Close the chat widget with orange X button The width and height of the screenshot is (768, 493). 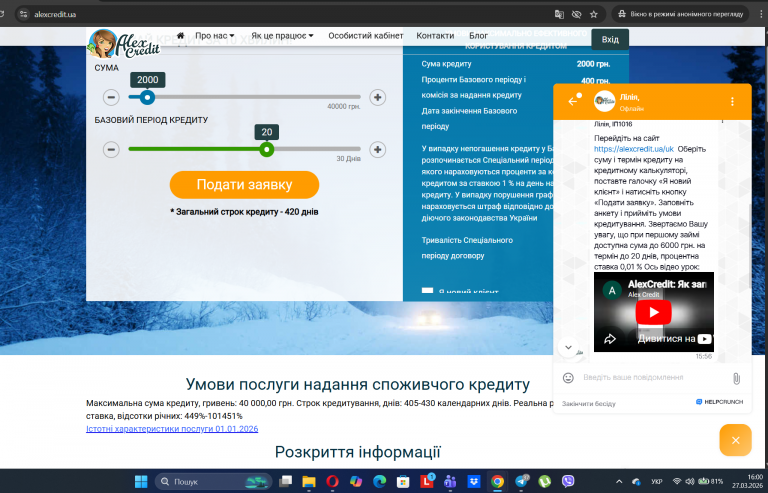tap(735, 440)
